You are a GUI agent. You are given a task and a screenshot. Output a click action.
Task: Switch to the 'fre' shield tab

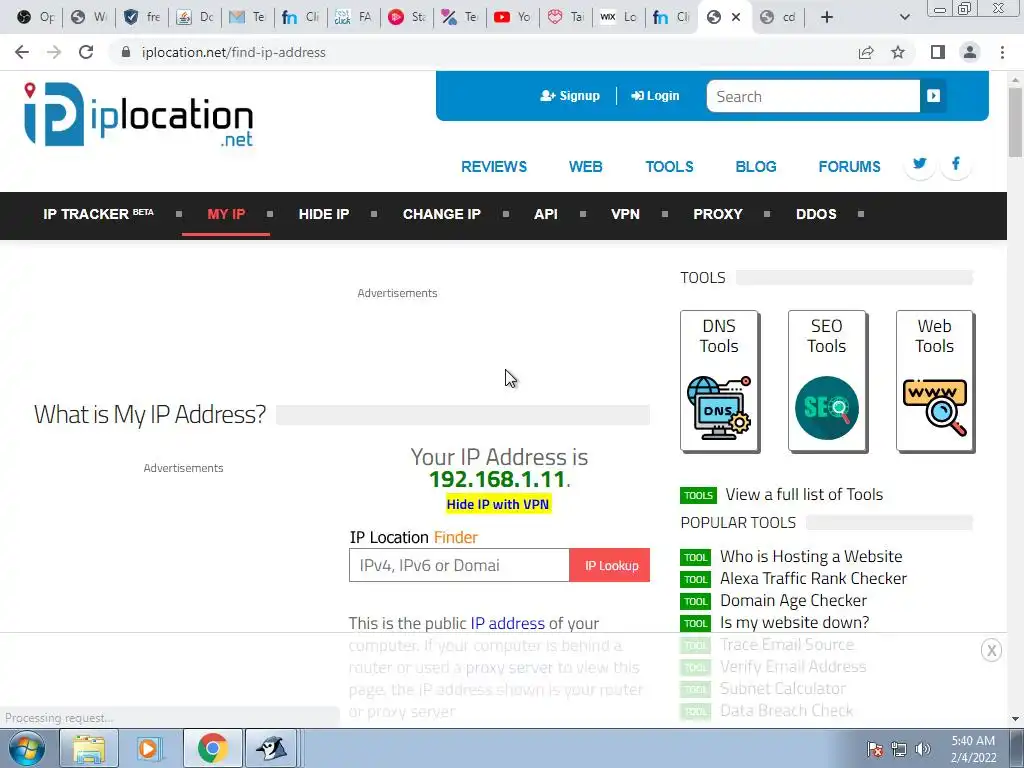(x=142, y=18)
